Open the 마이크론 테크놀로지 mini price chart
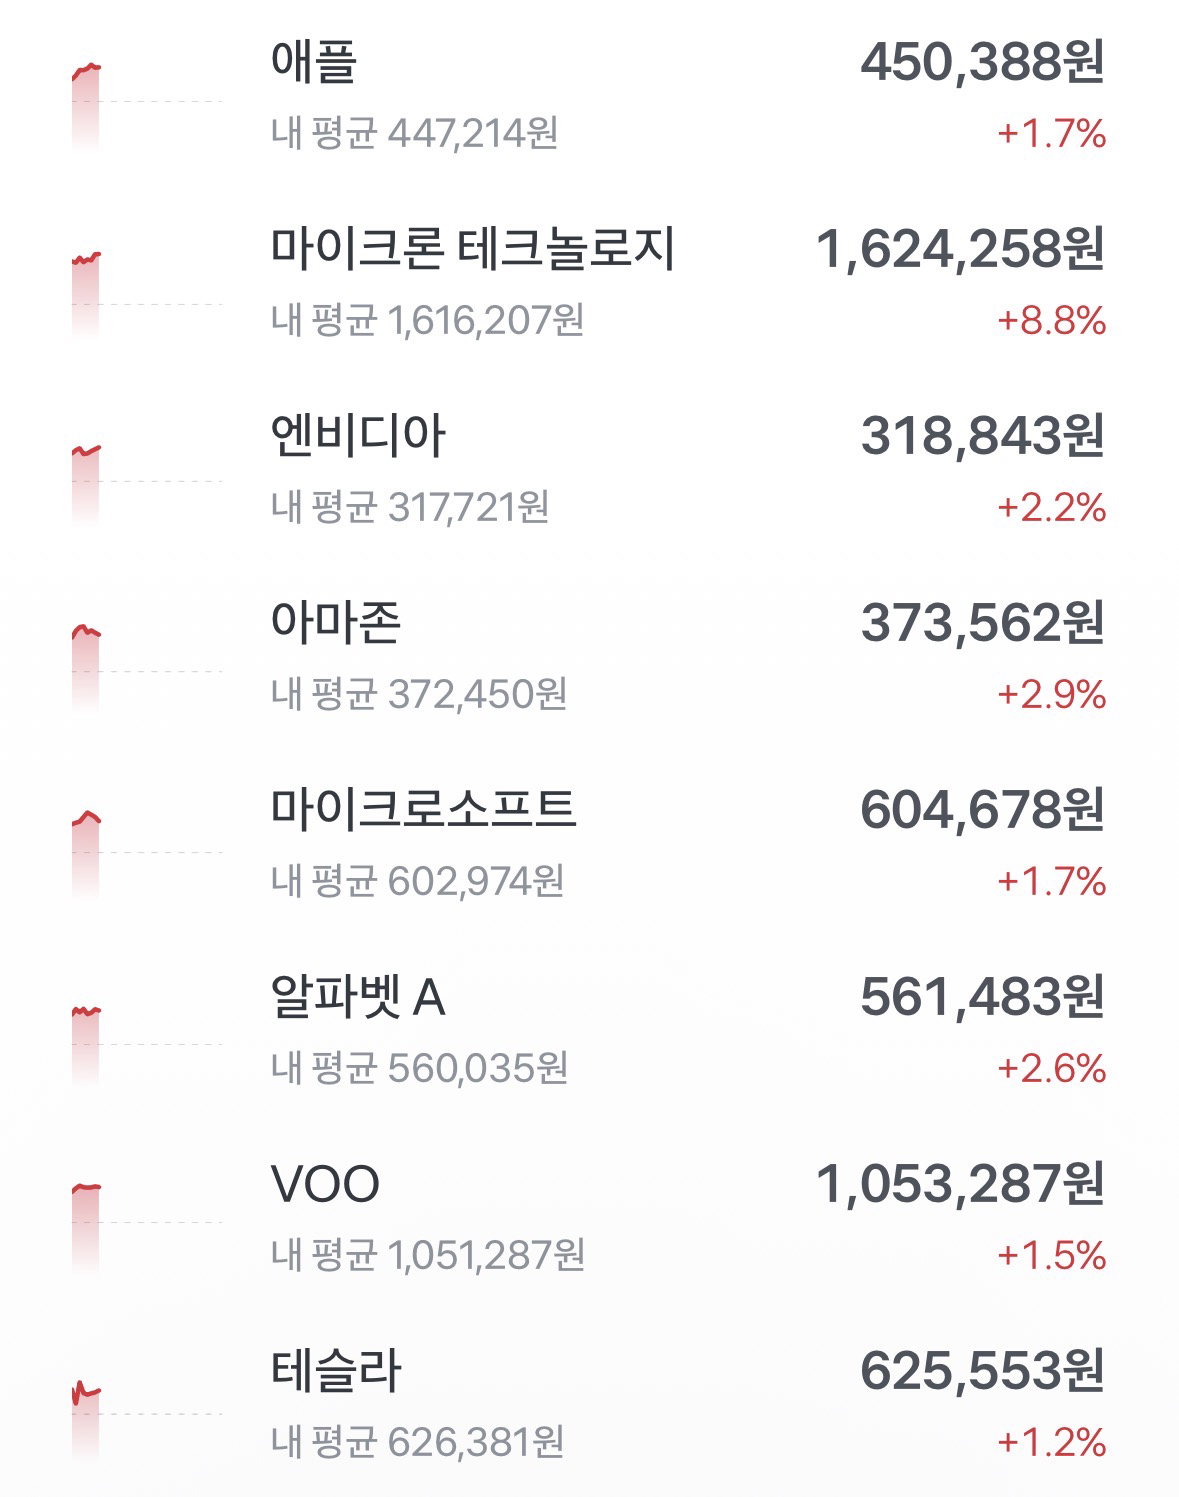 (x=146, y=295)
